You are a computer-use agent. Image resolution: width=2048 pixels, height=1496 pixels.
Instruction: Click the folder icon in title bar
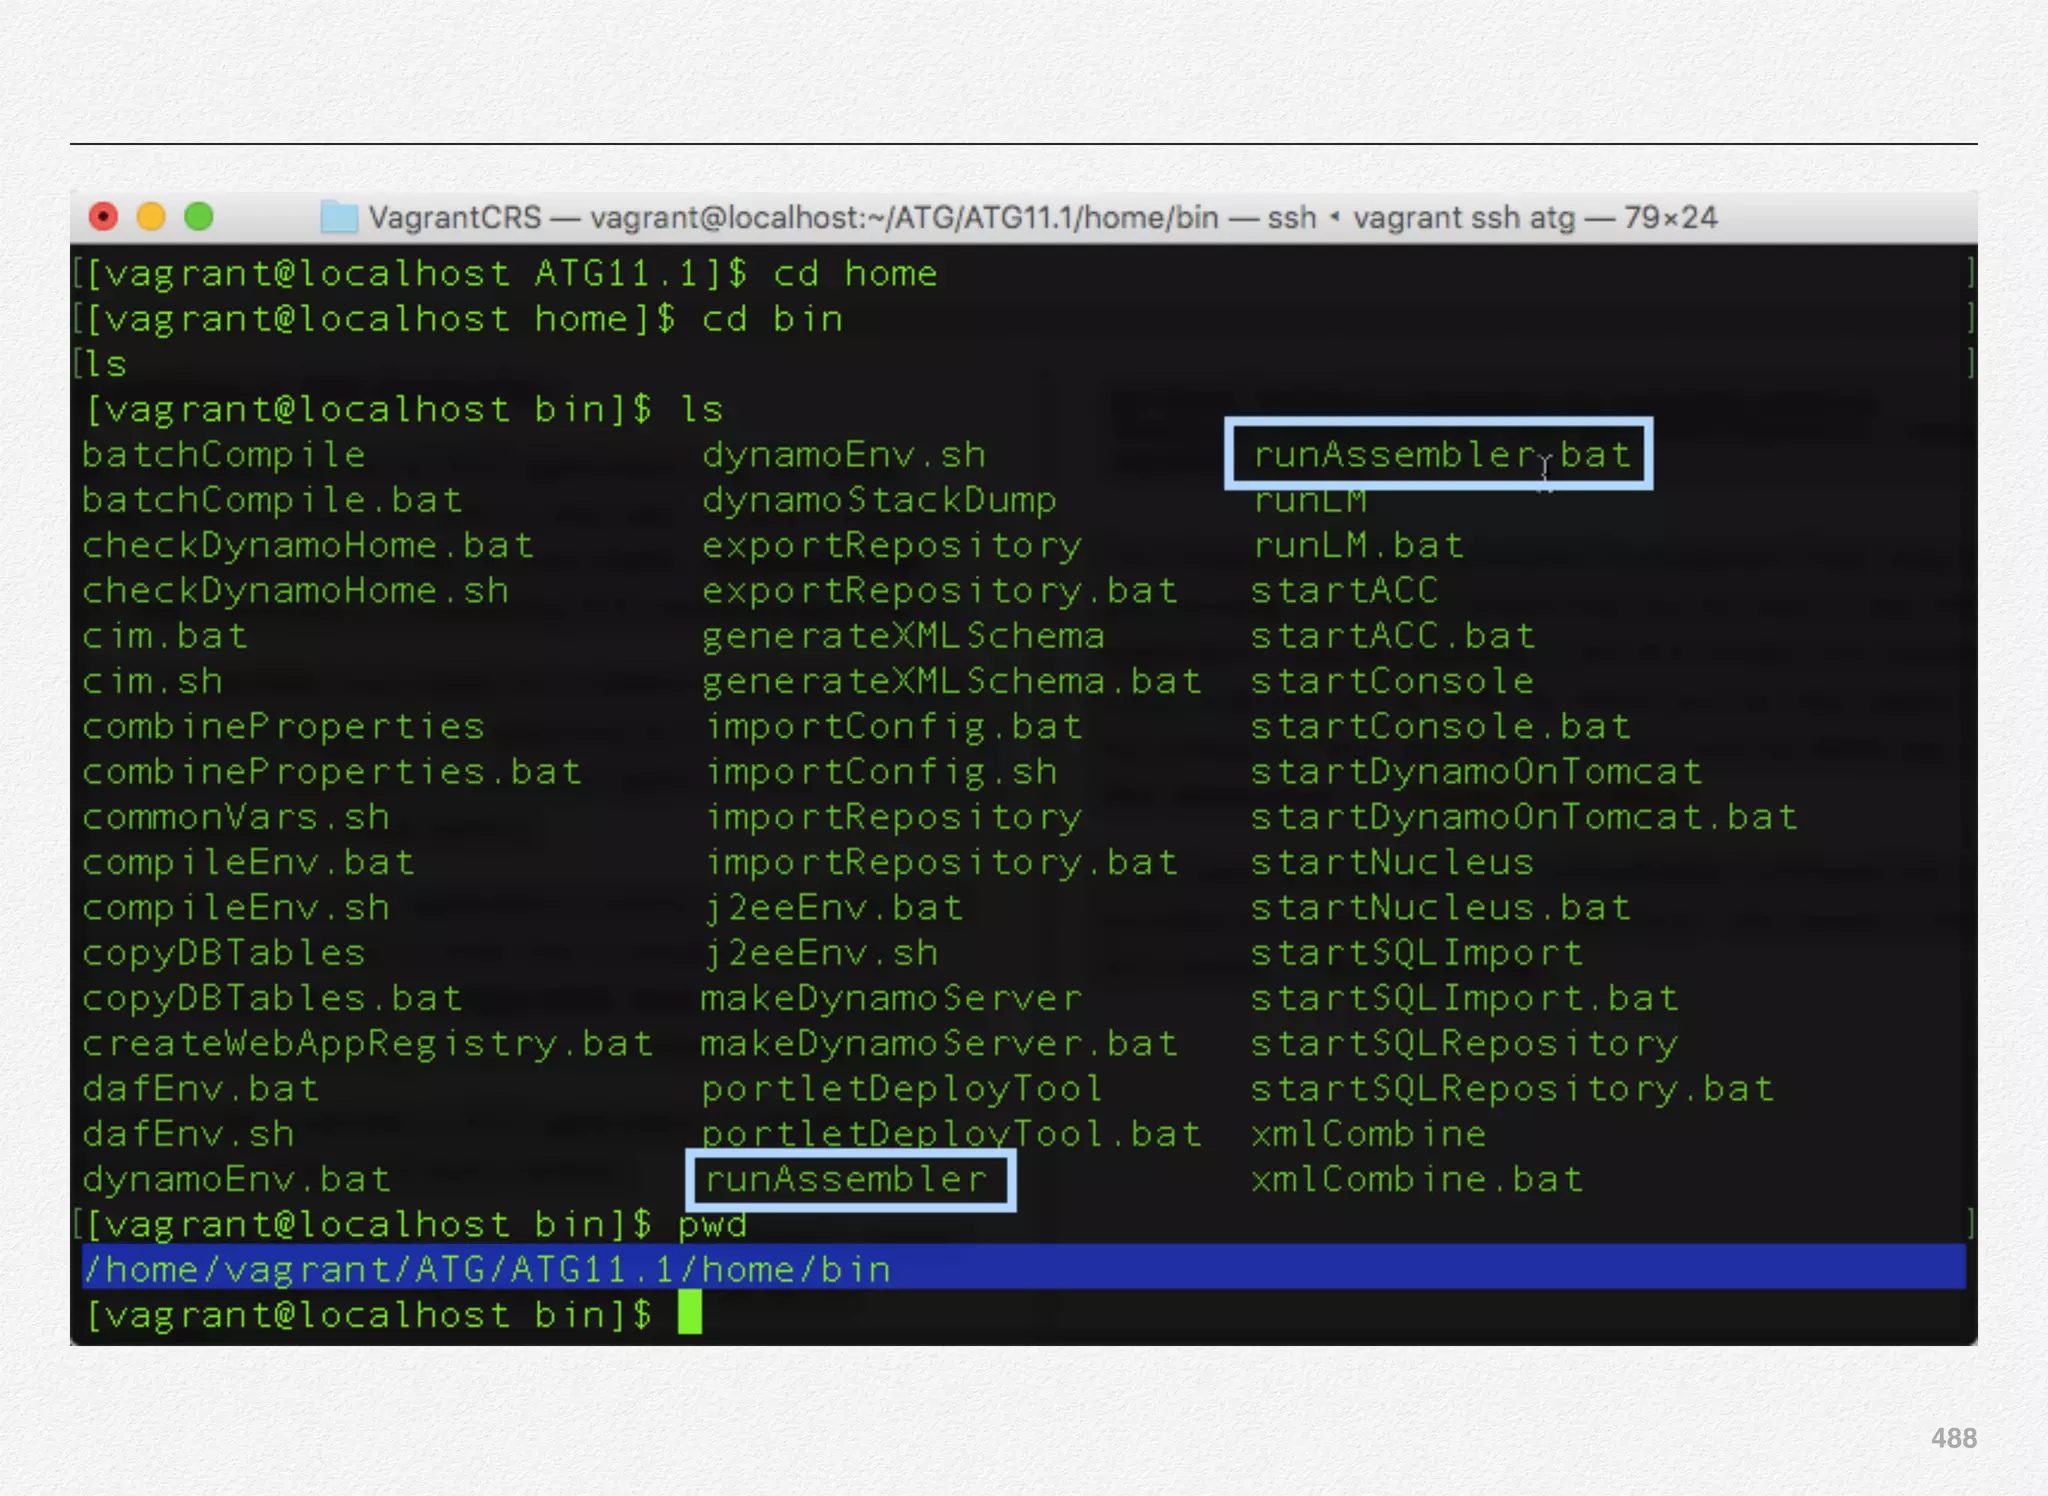pyautogui.click(x=339, y=217)
